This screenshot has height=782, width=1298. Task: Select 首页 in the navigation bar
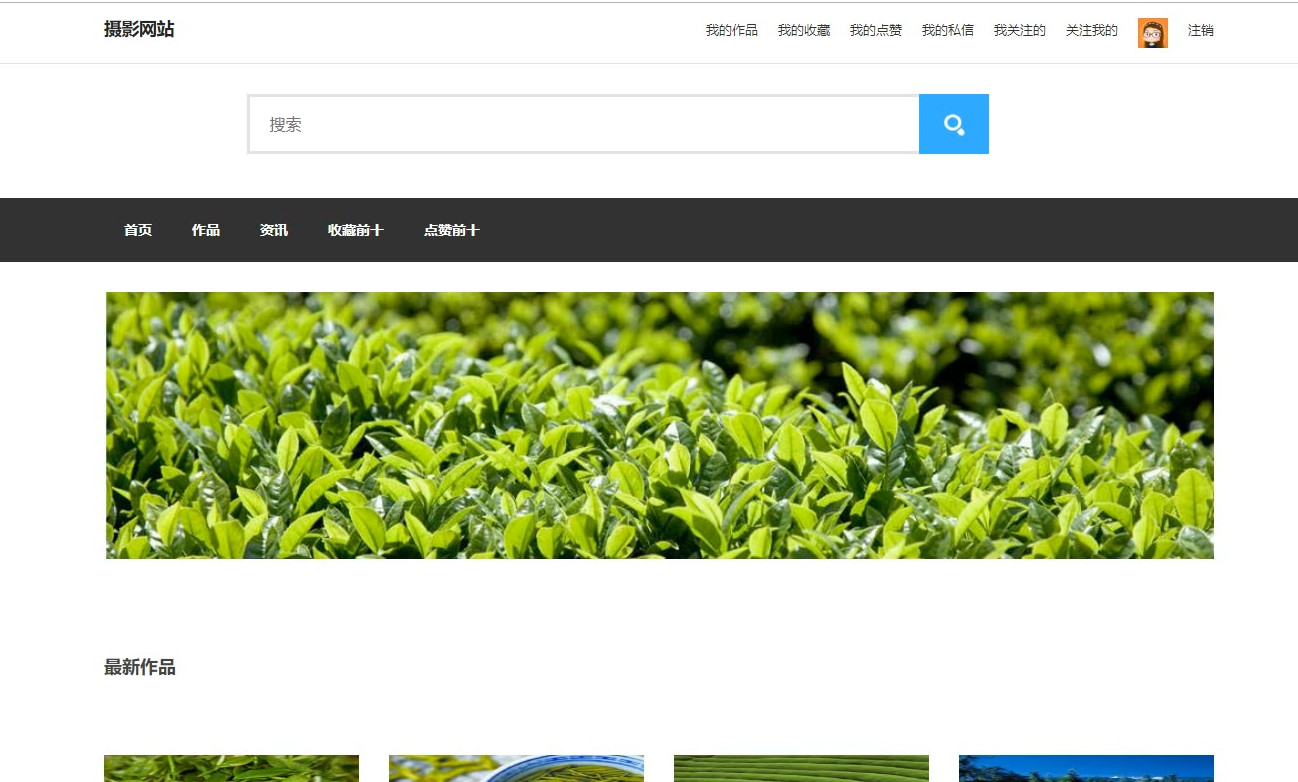tap(138, 230)
